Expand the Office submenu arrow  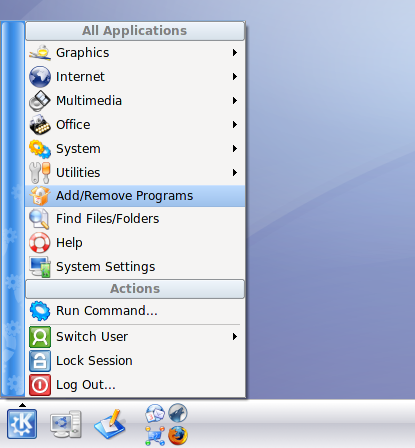point(235,125)
